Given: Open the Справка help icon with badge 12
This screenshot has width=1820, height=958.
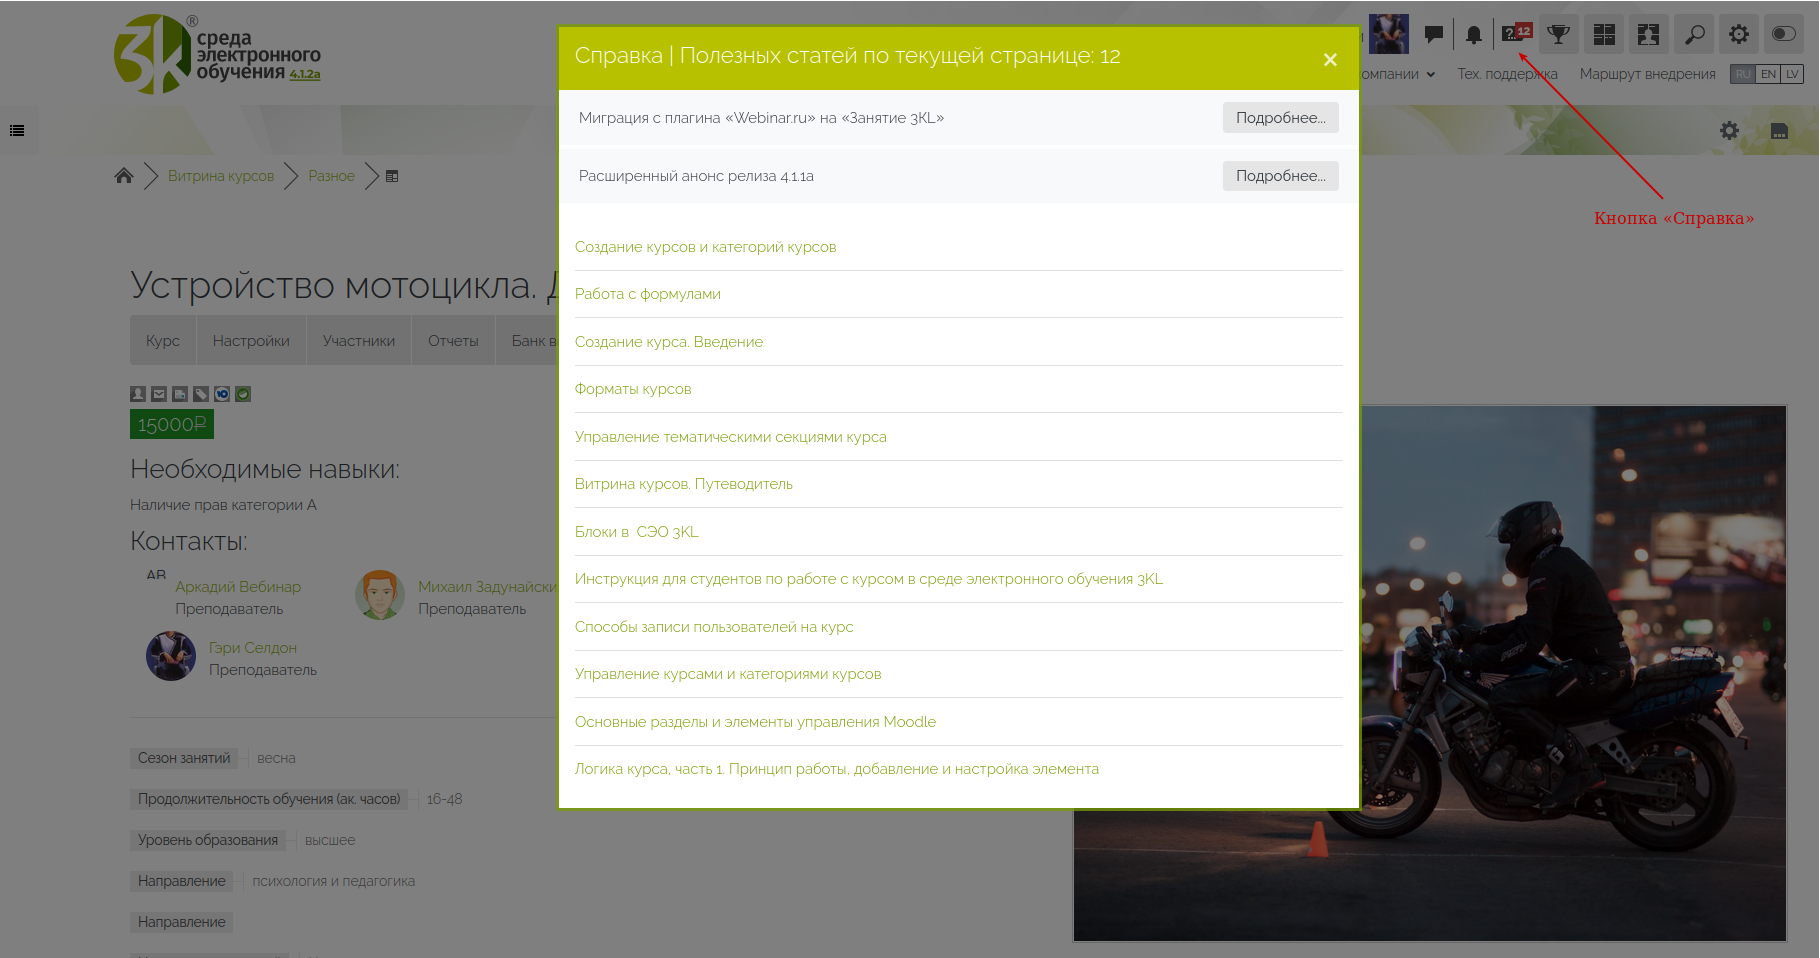Looking at the screenshot, I should [1515, 34].
